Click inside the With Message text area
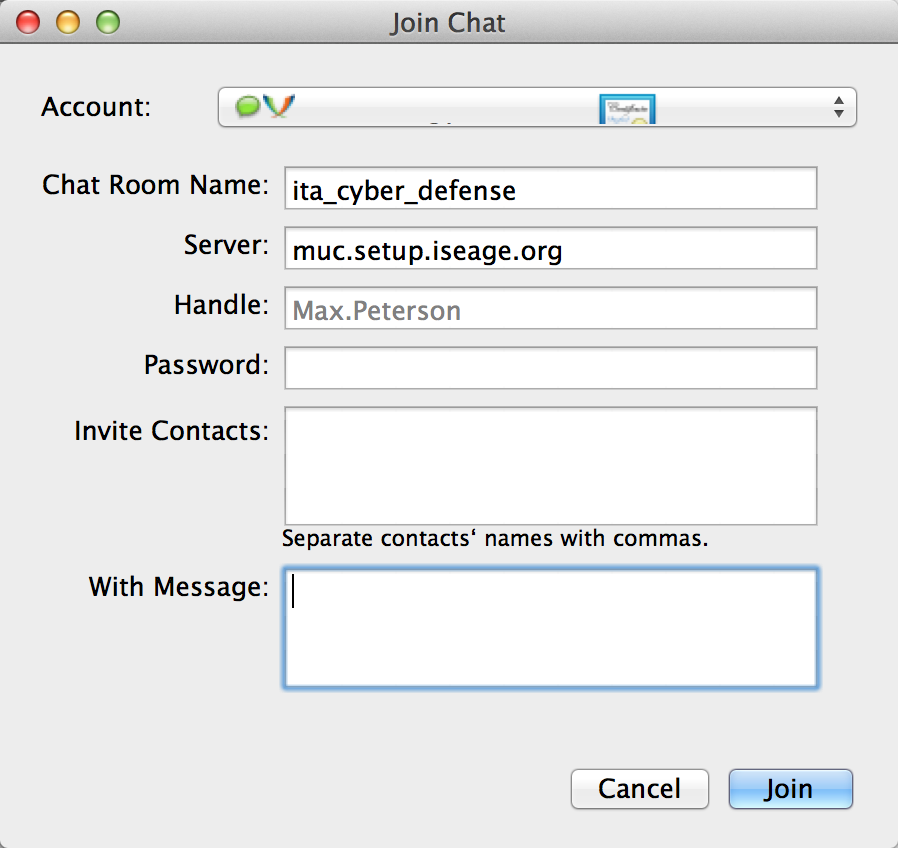The width and height of the screenshot is (898, 848). click(x=550, y=628)
